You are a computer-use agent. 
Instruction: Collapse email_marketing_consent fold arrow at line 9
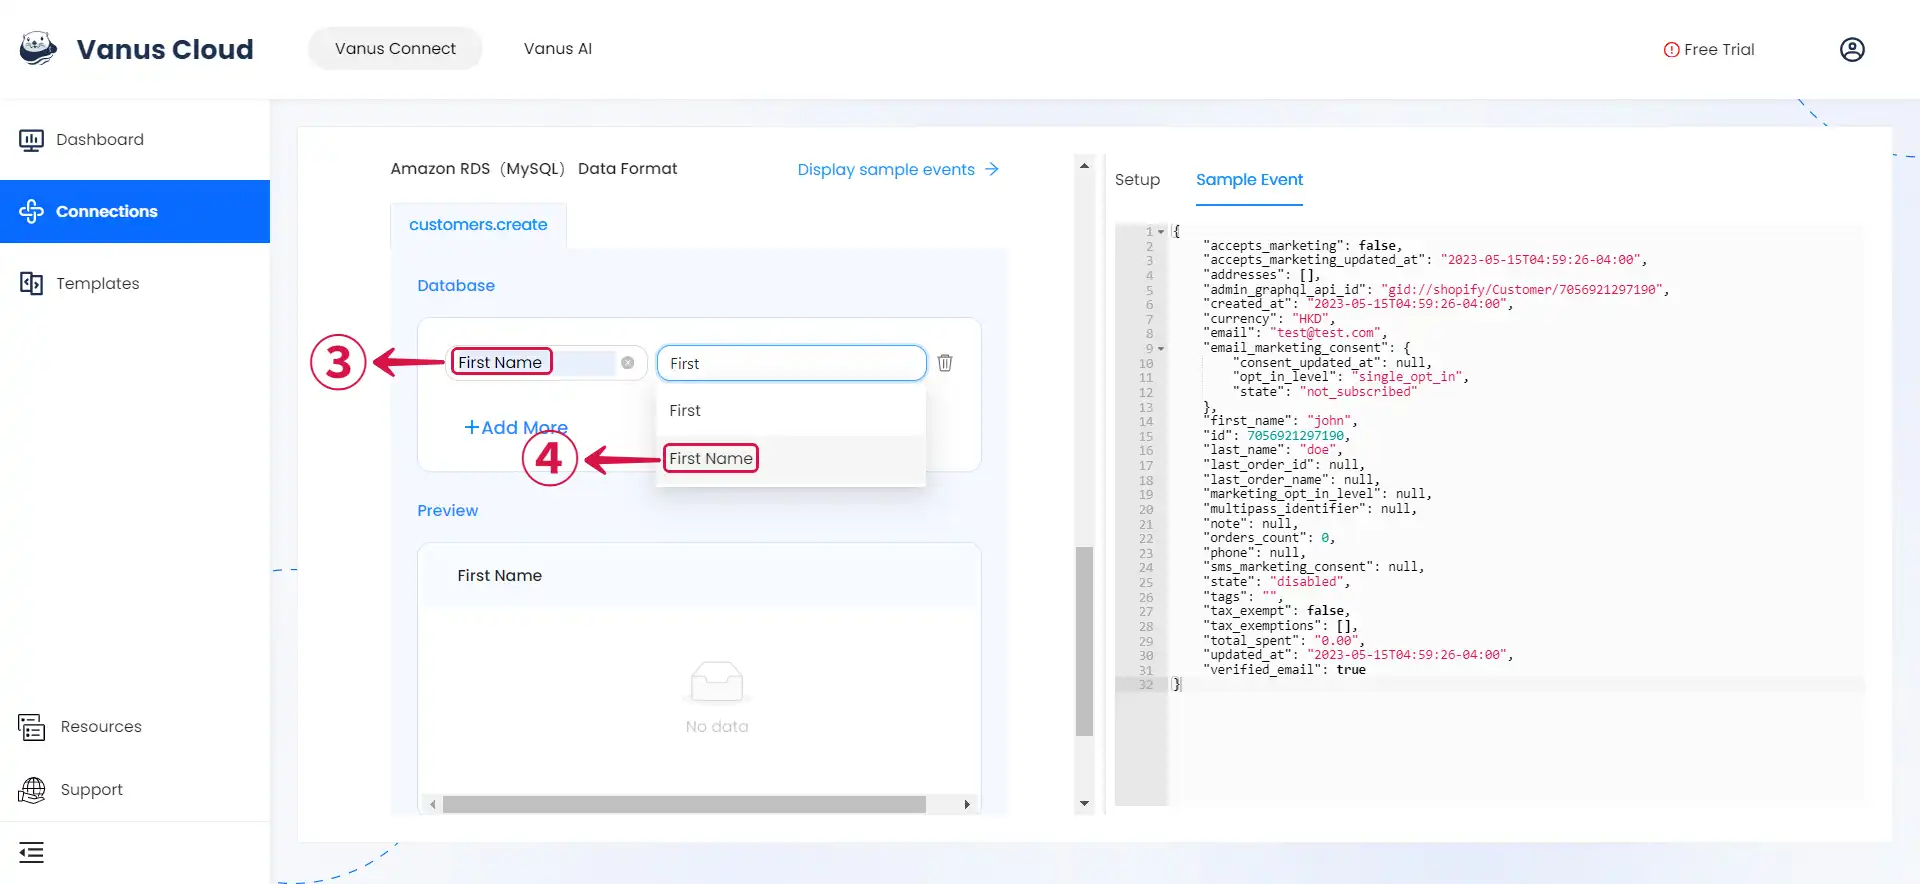[x=1161, y=349]
